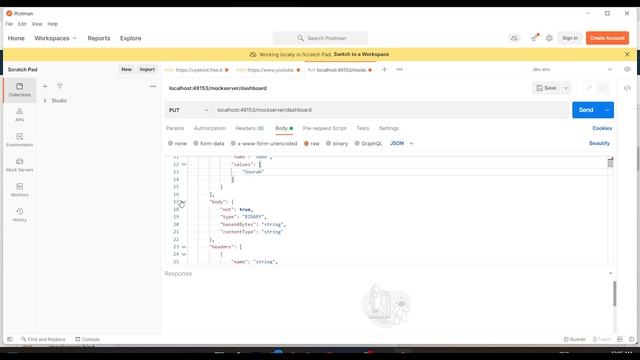Switch to the Params tab

coord(175,128)
